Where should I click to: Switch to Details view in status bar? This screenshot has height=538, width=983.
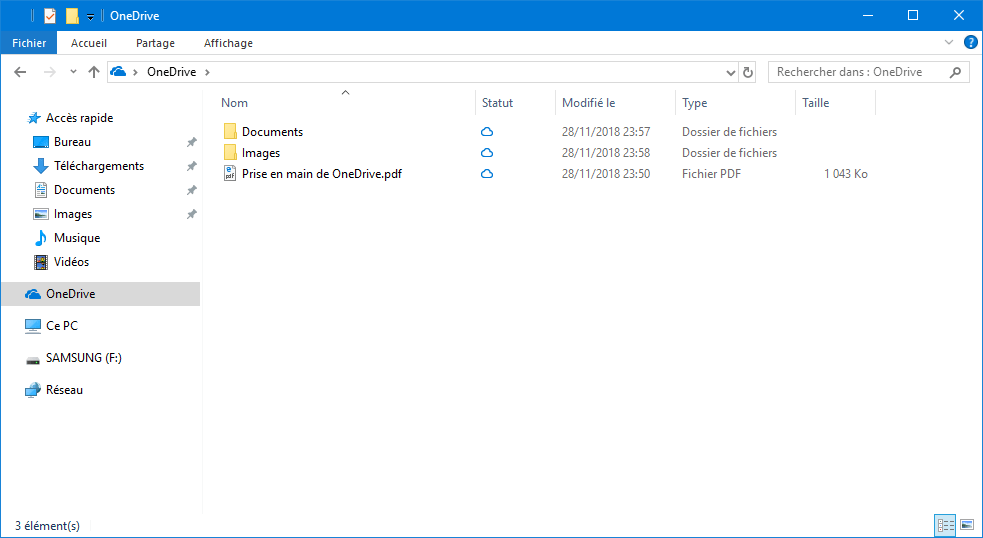click(945, 524)
